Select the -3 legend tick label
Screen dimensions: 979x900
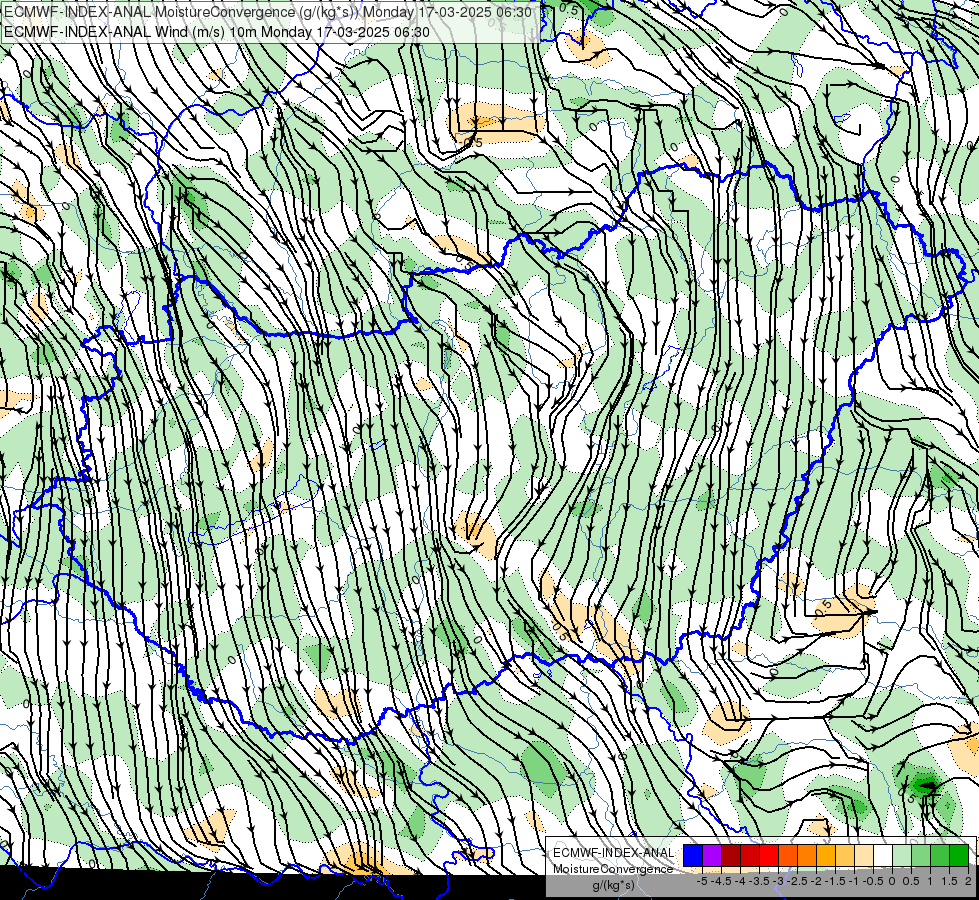tap(779, 881)
